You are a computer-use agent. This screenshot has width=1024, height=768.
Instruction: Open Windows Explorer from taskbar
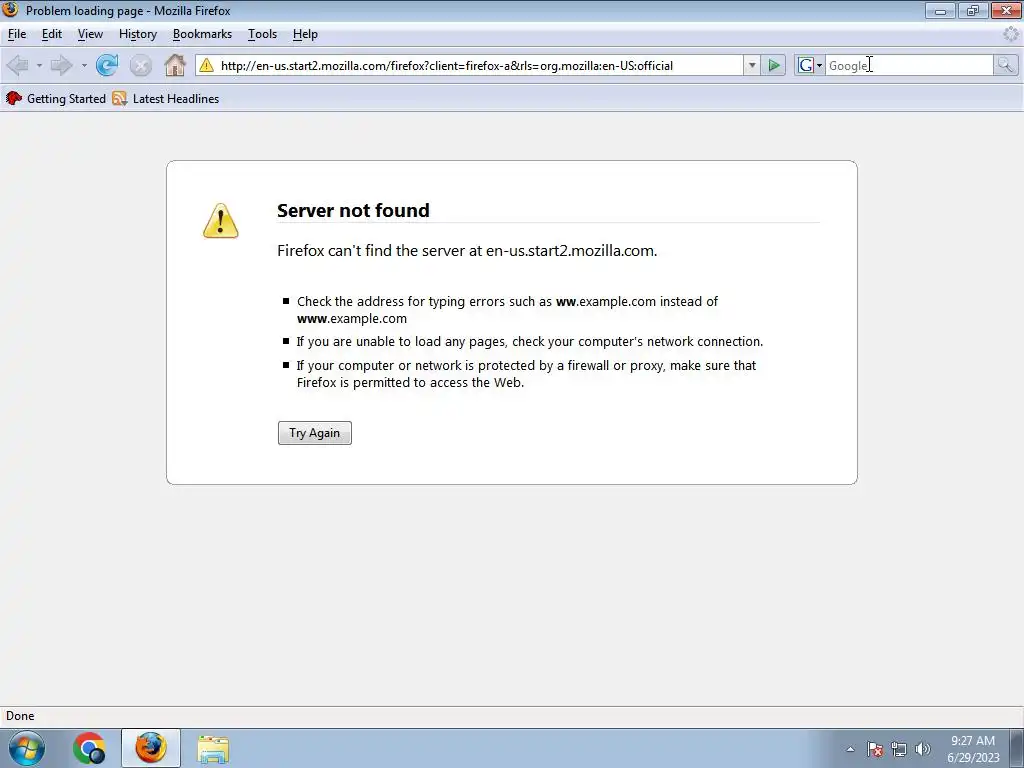coord(213,748)
